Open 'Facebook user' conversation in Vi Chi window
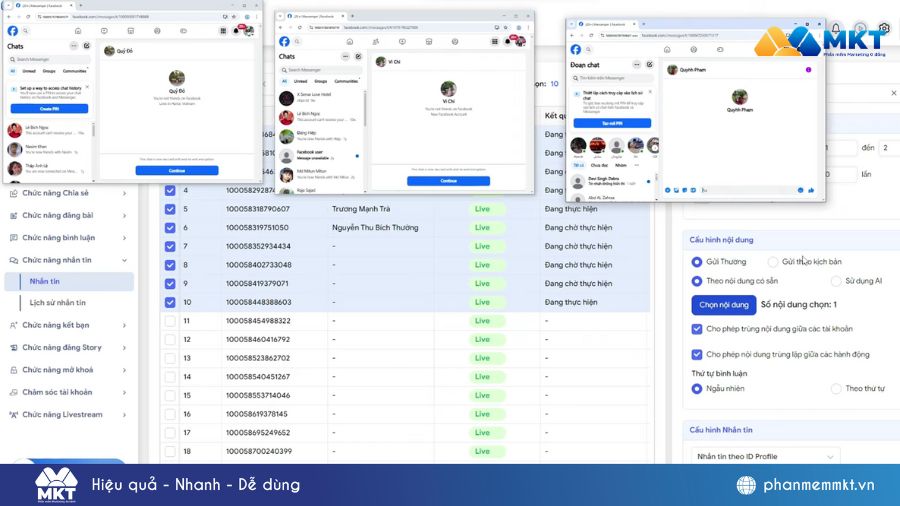This screenshot has height=506, width=900. [321, 155]
